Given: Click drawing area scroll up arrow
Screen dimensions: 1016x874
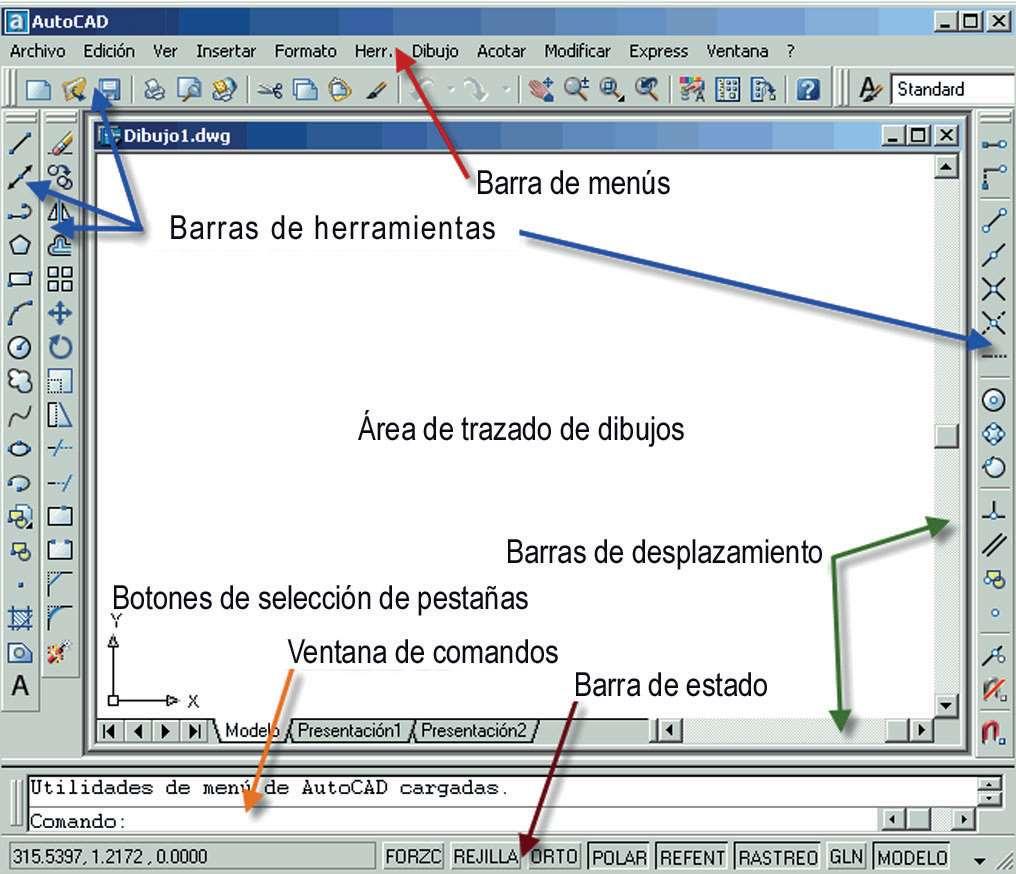Looking at the screenshot, I should pos(946,167).
